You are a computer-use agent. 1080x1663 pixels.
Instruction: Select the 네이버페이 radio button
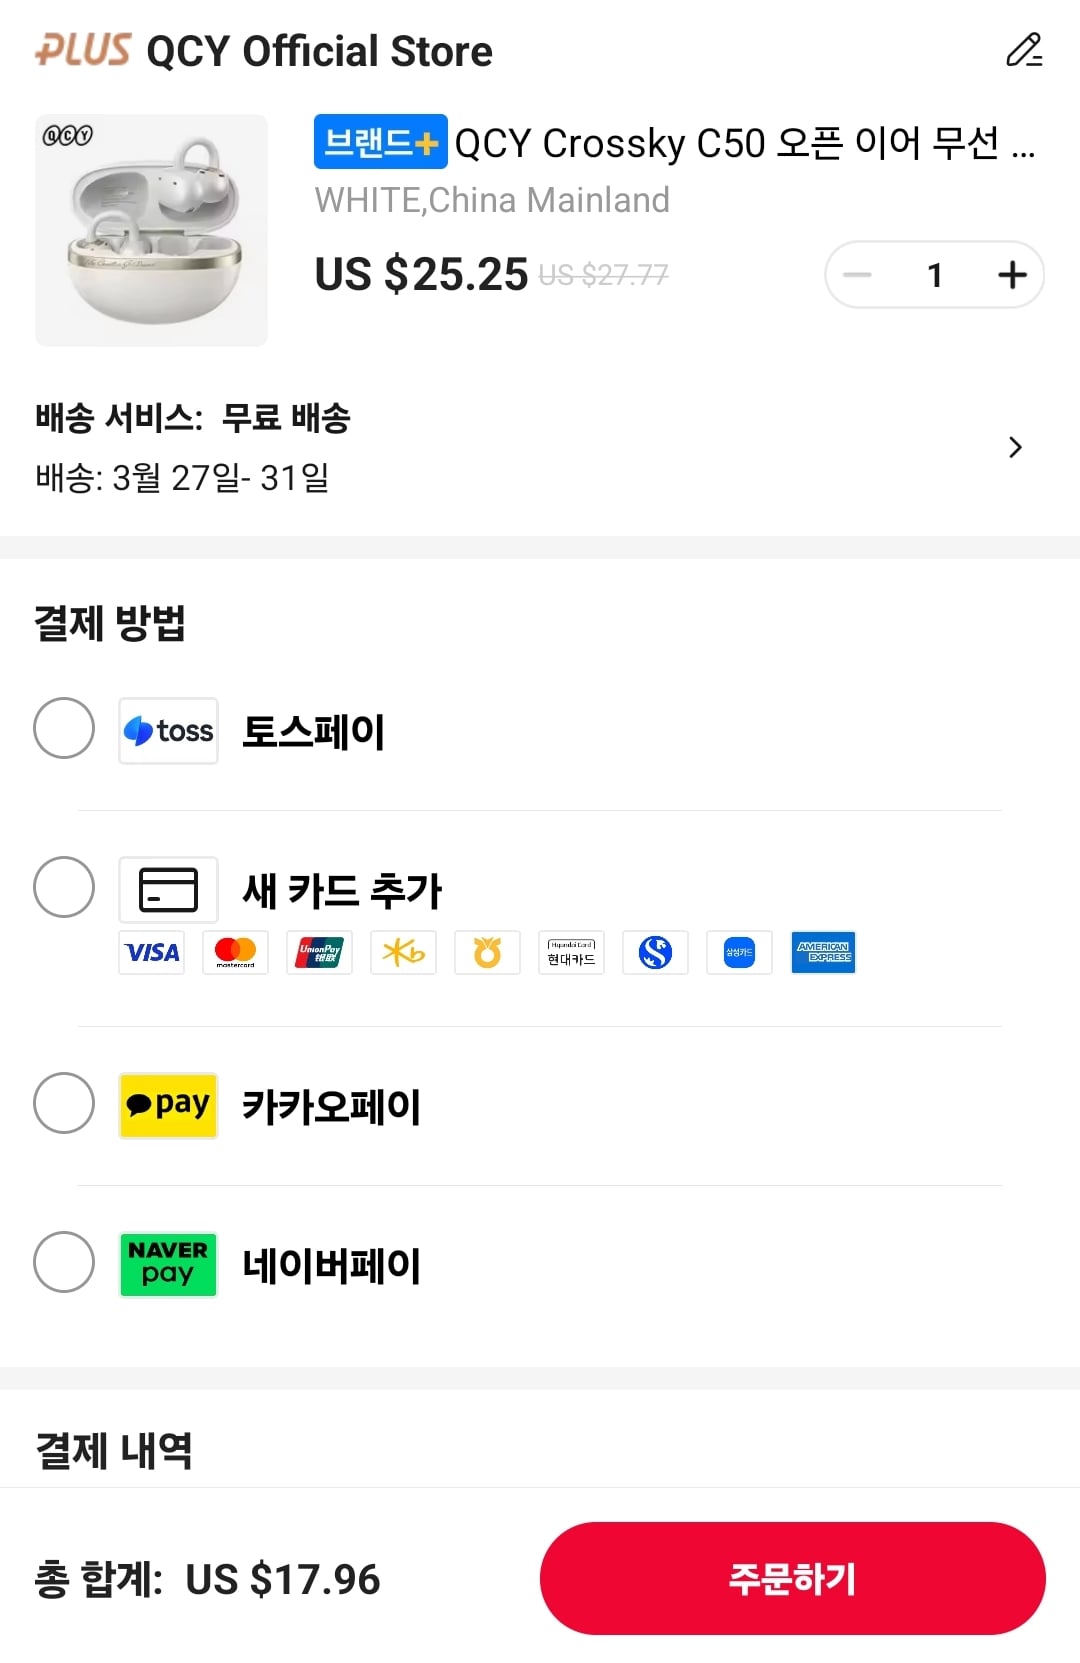[x=64, y=1262]
